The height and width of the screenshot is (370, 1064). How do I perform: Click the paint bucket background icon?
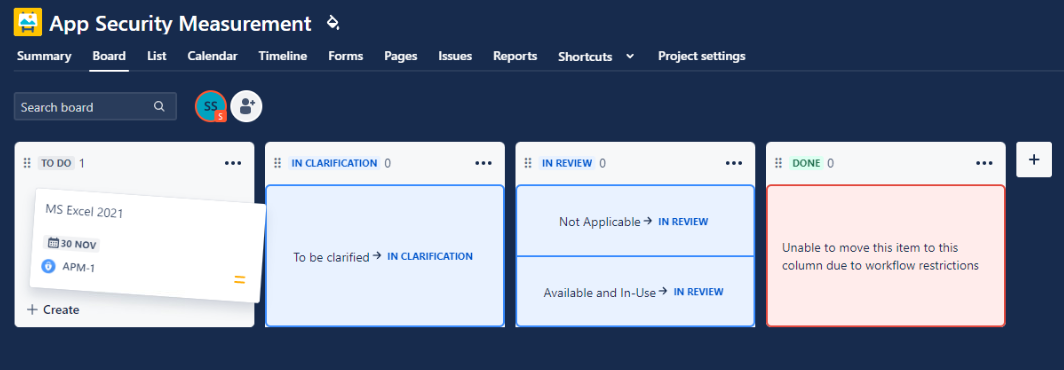[332, 22]
